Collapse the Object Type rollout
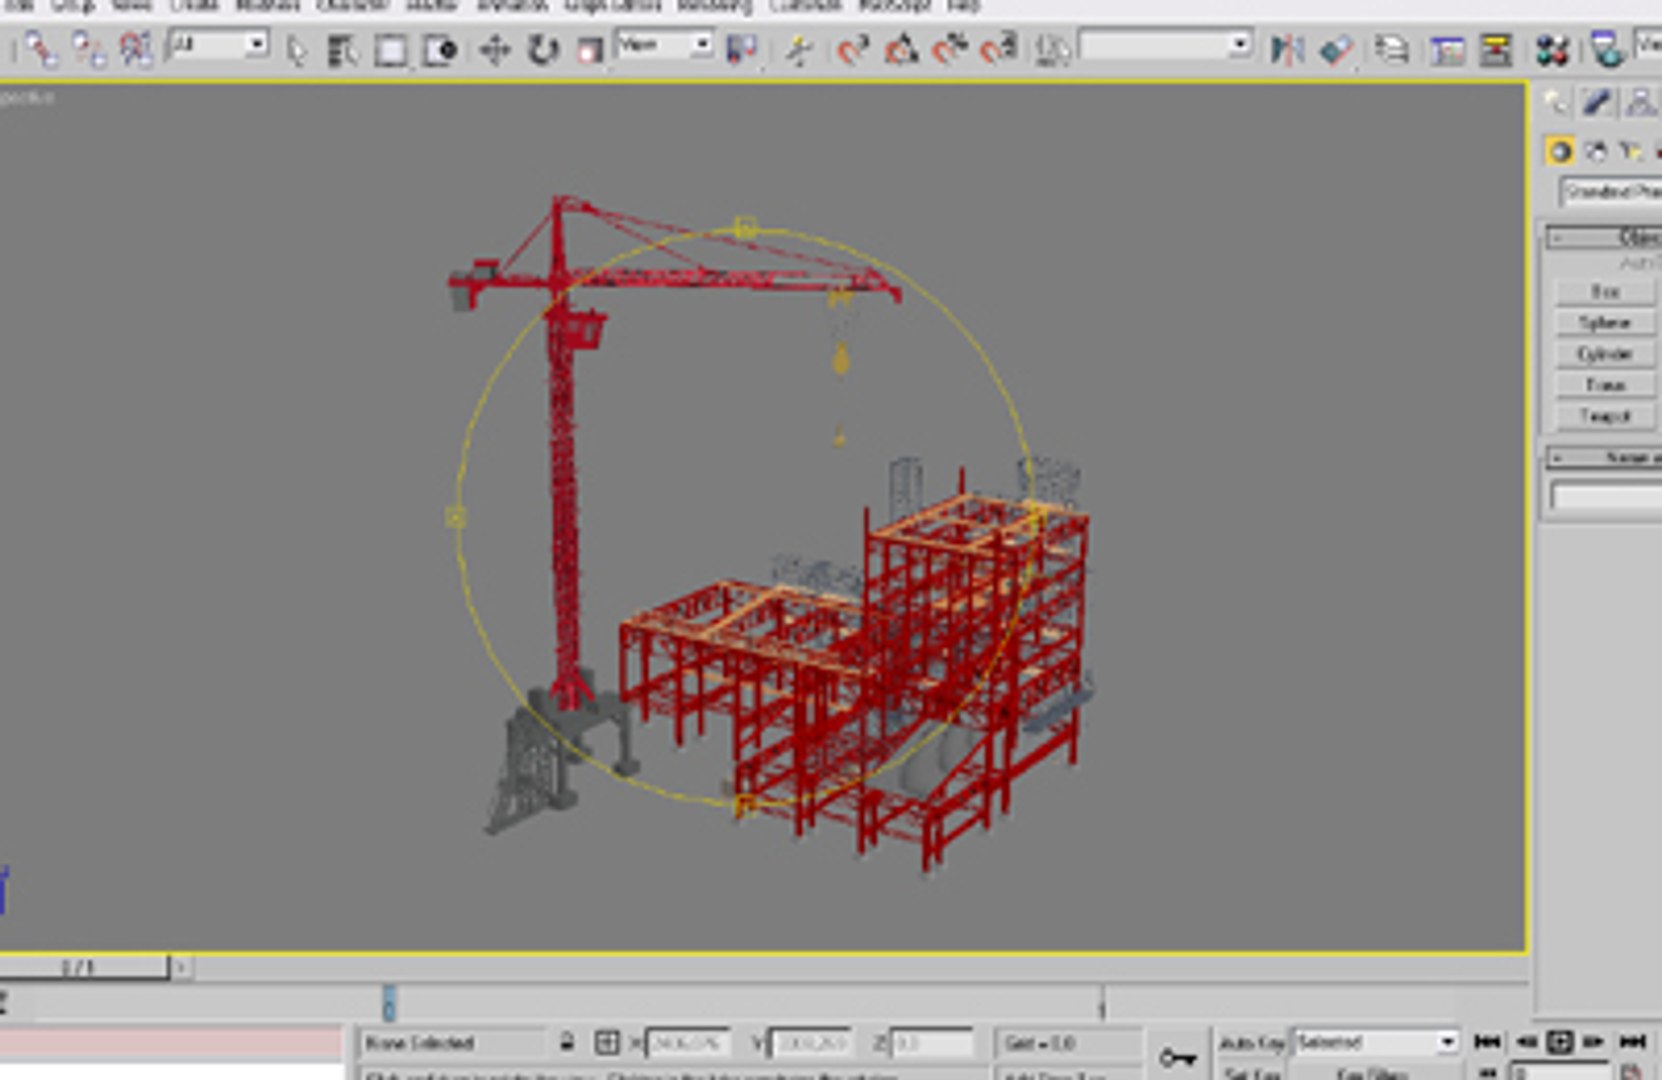The image size is (1662, 1080). [1604, 237]
